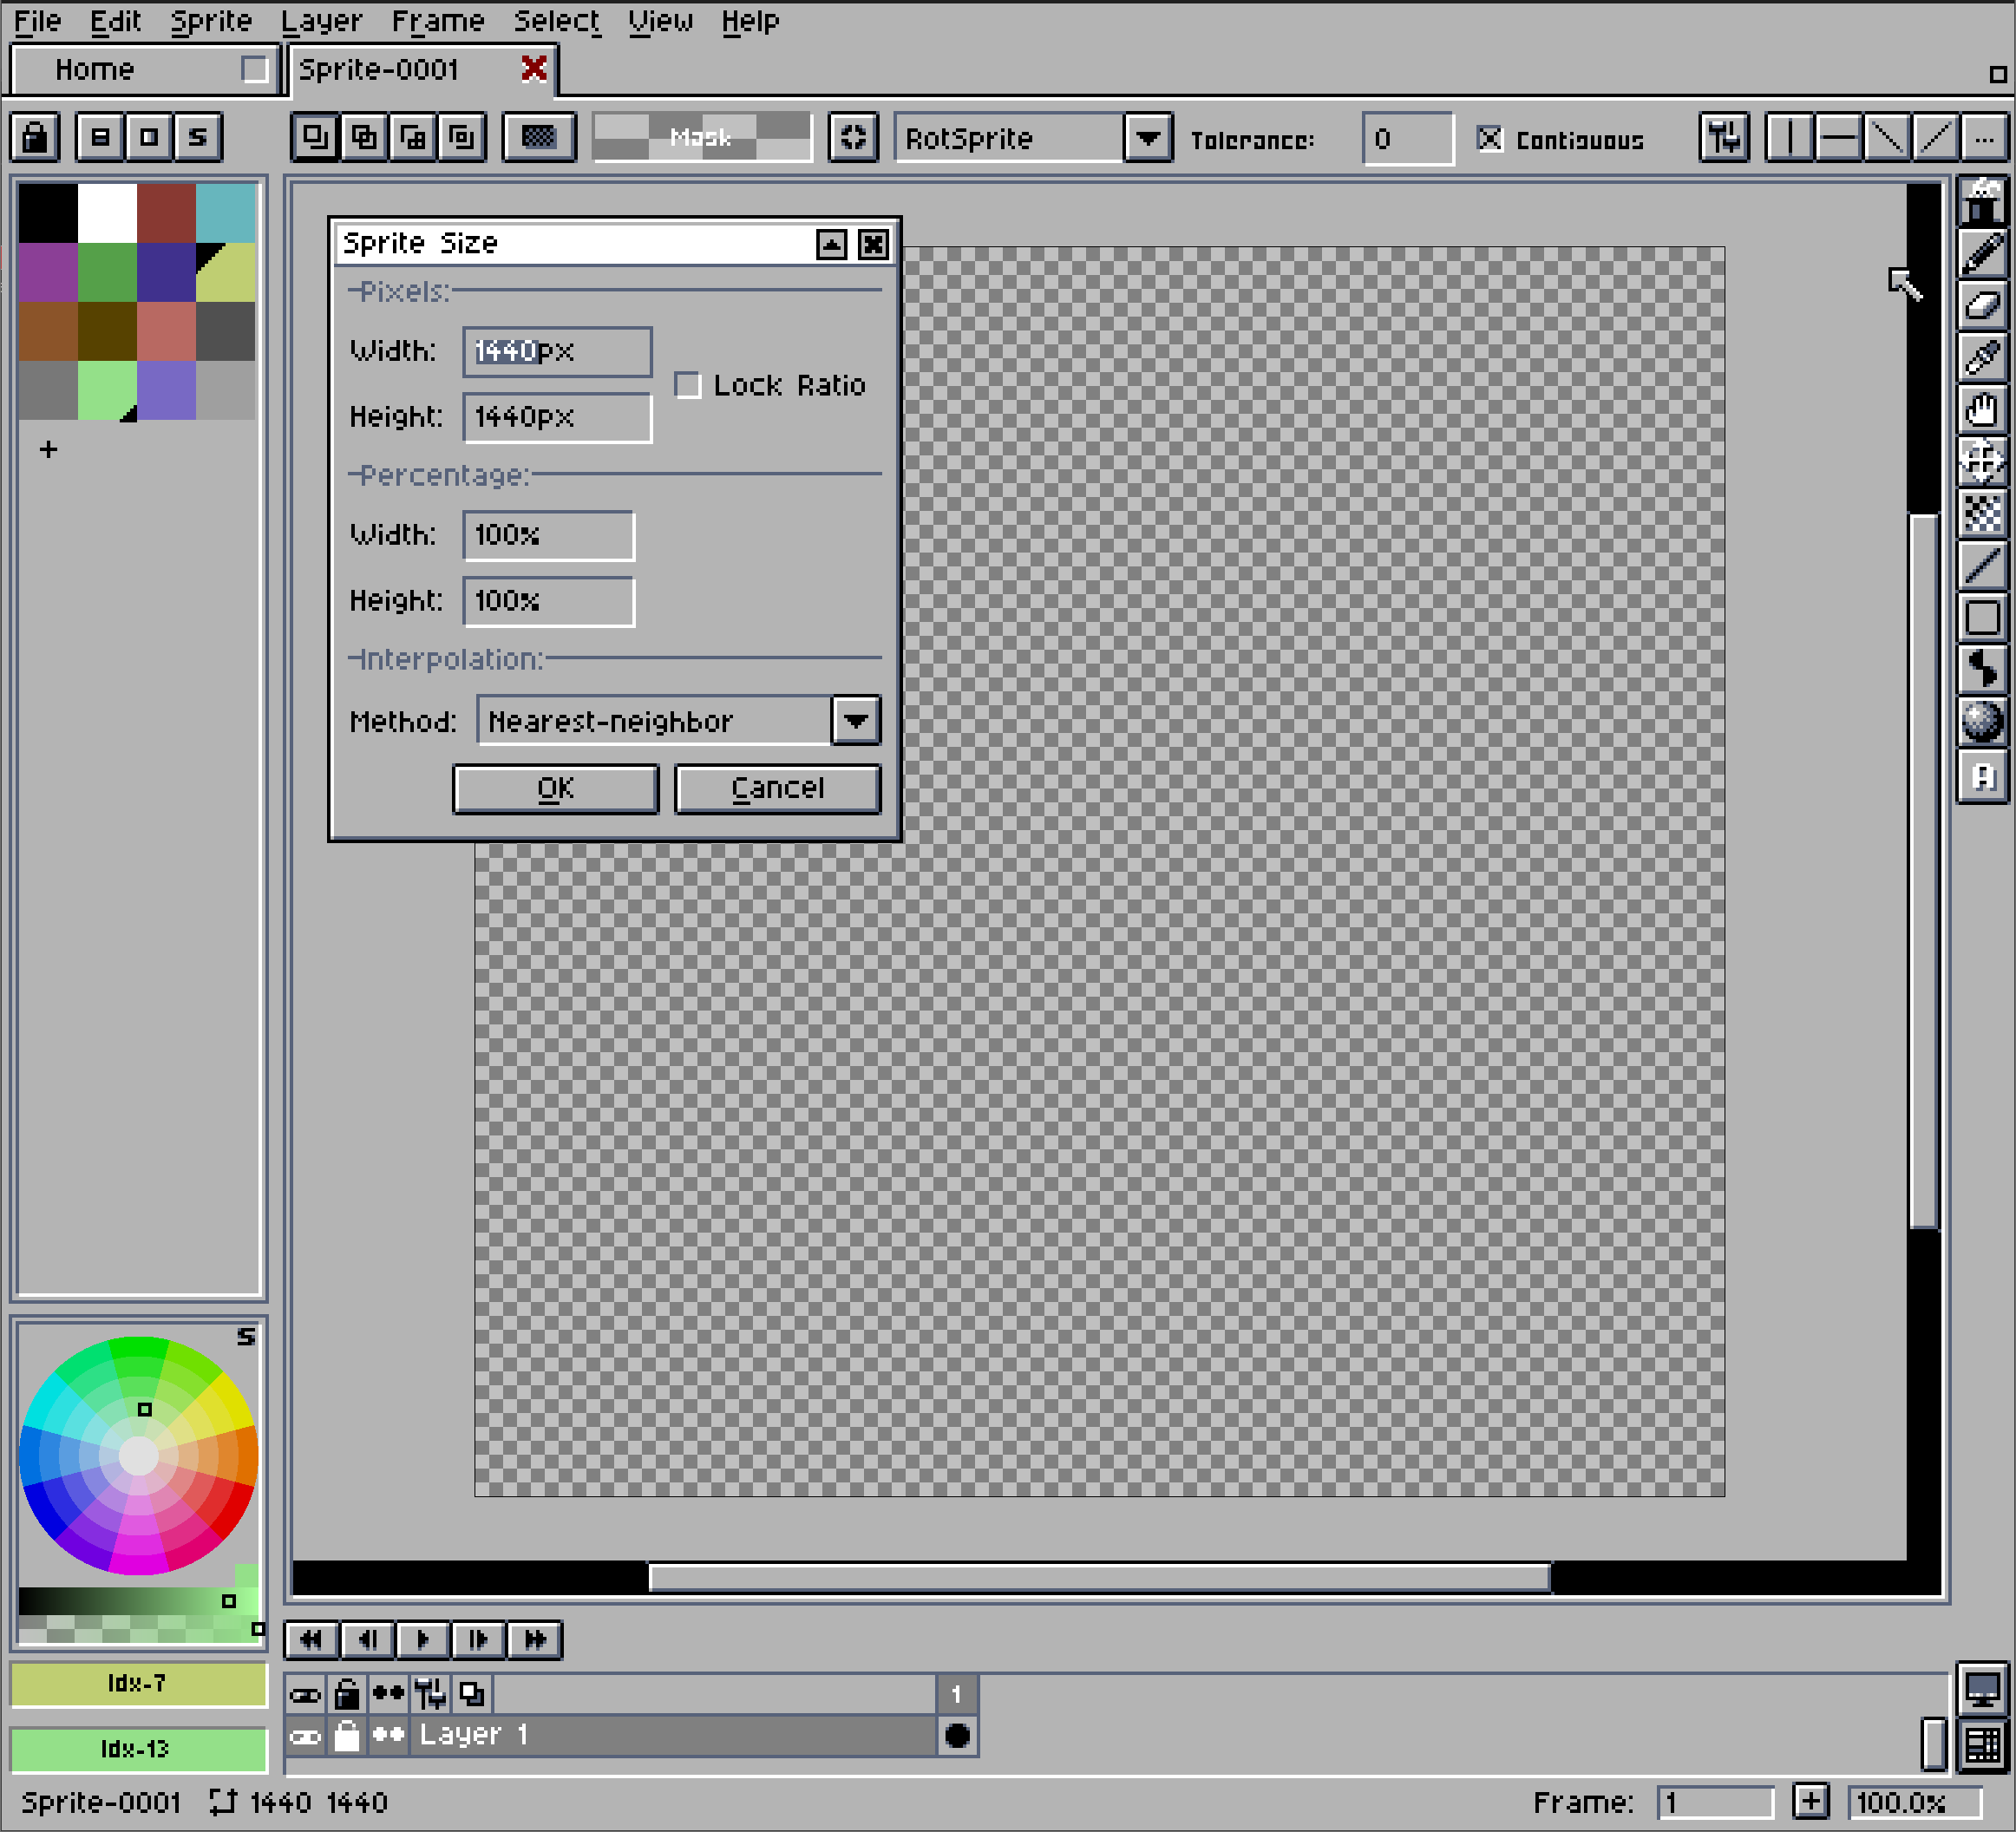Click the Idx-13 background color button
2016x1832 pixels.
click(138, 1749)
